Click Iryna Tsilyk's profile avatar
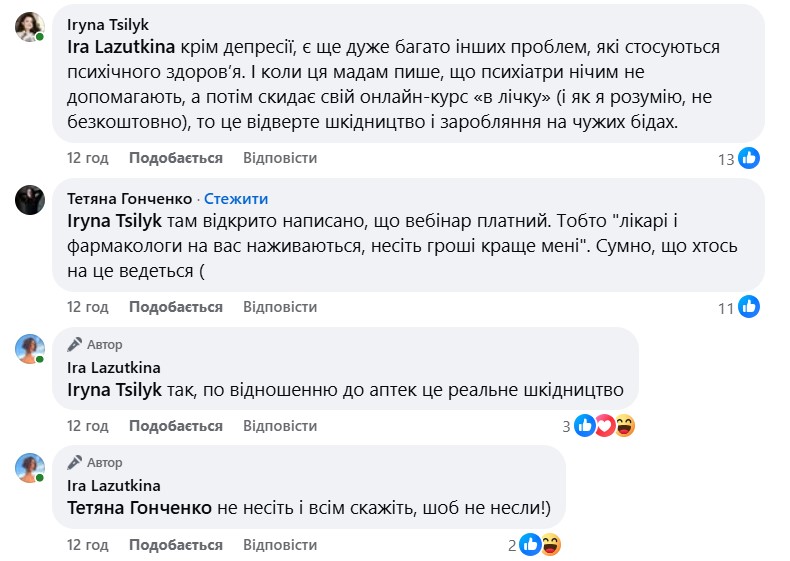This screenshot has width=790, height=561. pos(29,27)
